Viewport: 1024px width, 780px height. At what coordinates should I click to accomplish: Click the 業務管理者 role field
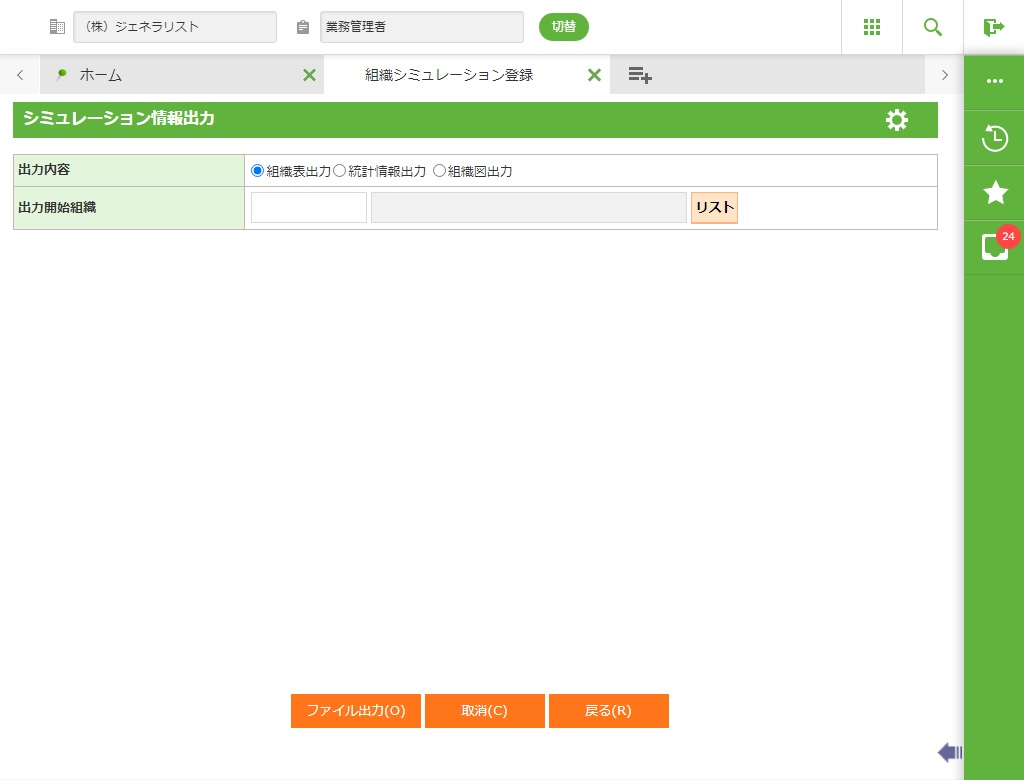[x=422, y=27]
